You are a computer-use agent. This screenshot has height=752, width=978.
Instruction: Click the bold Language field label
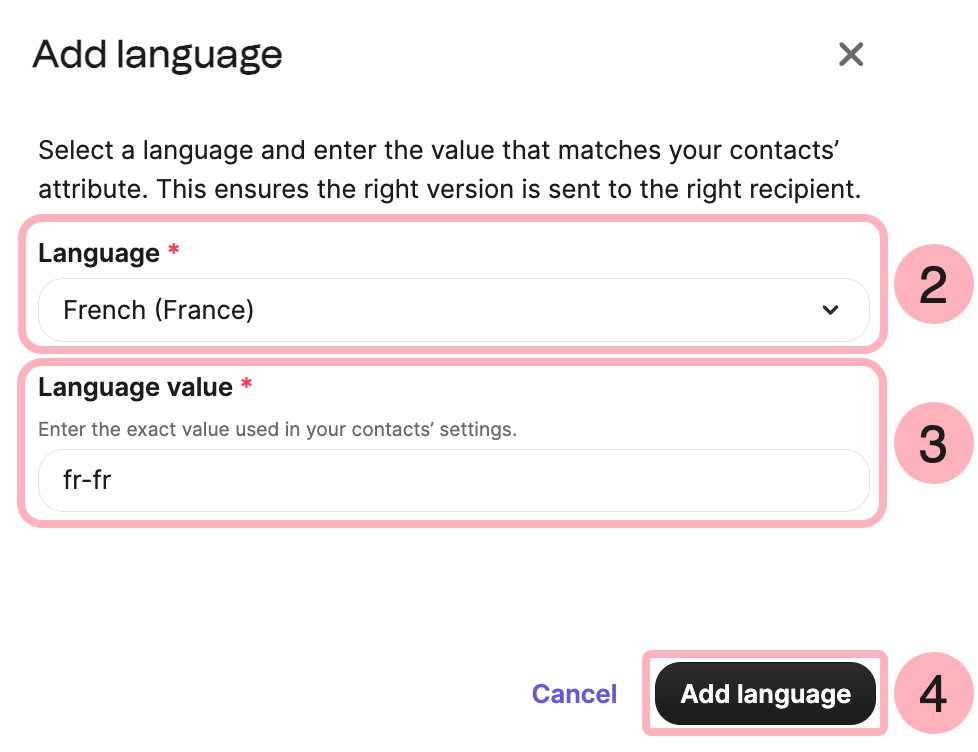99,253
